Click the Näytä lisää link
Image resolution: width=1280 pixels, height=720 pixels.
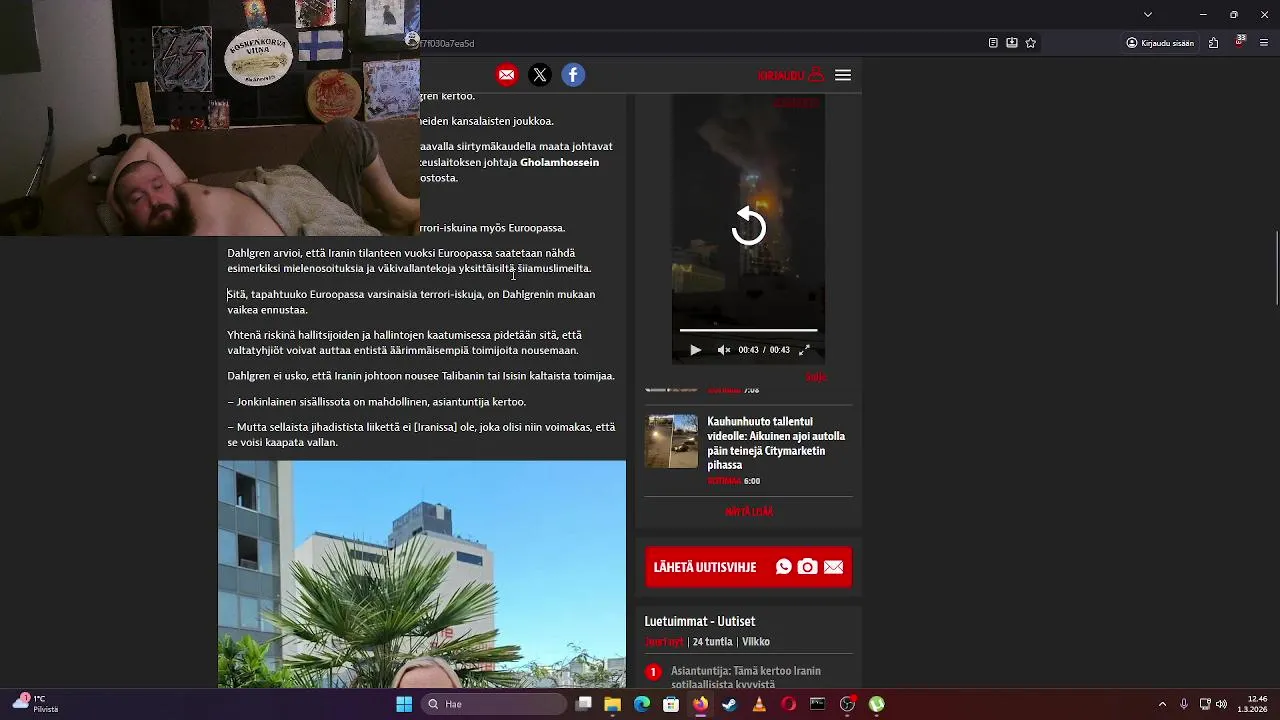(749, 512)
